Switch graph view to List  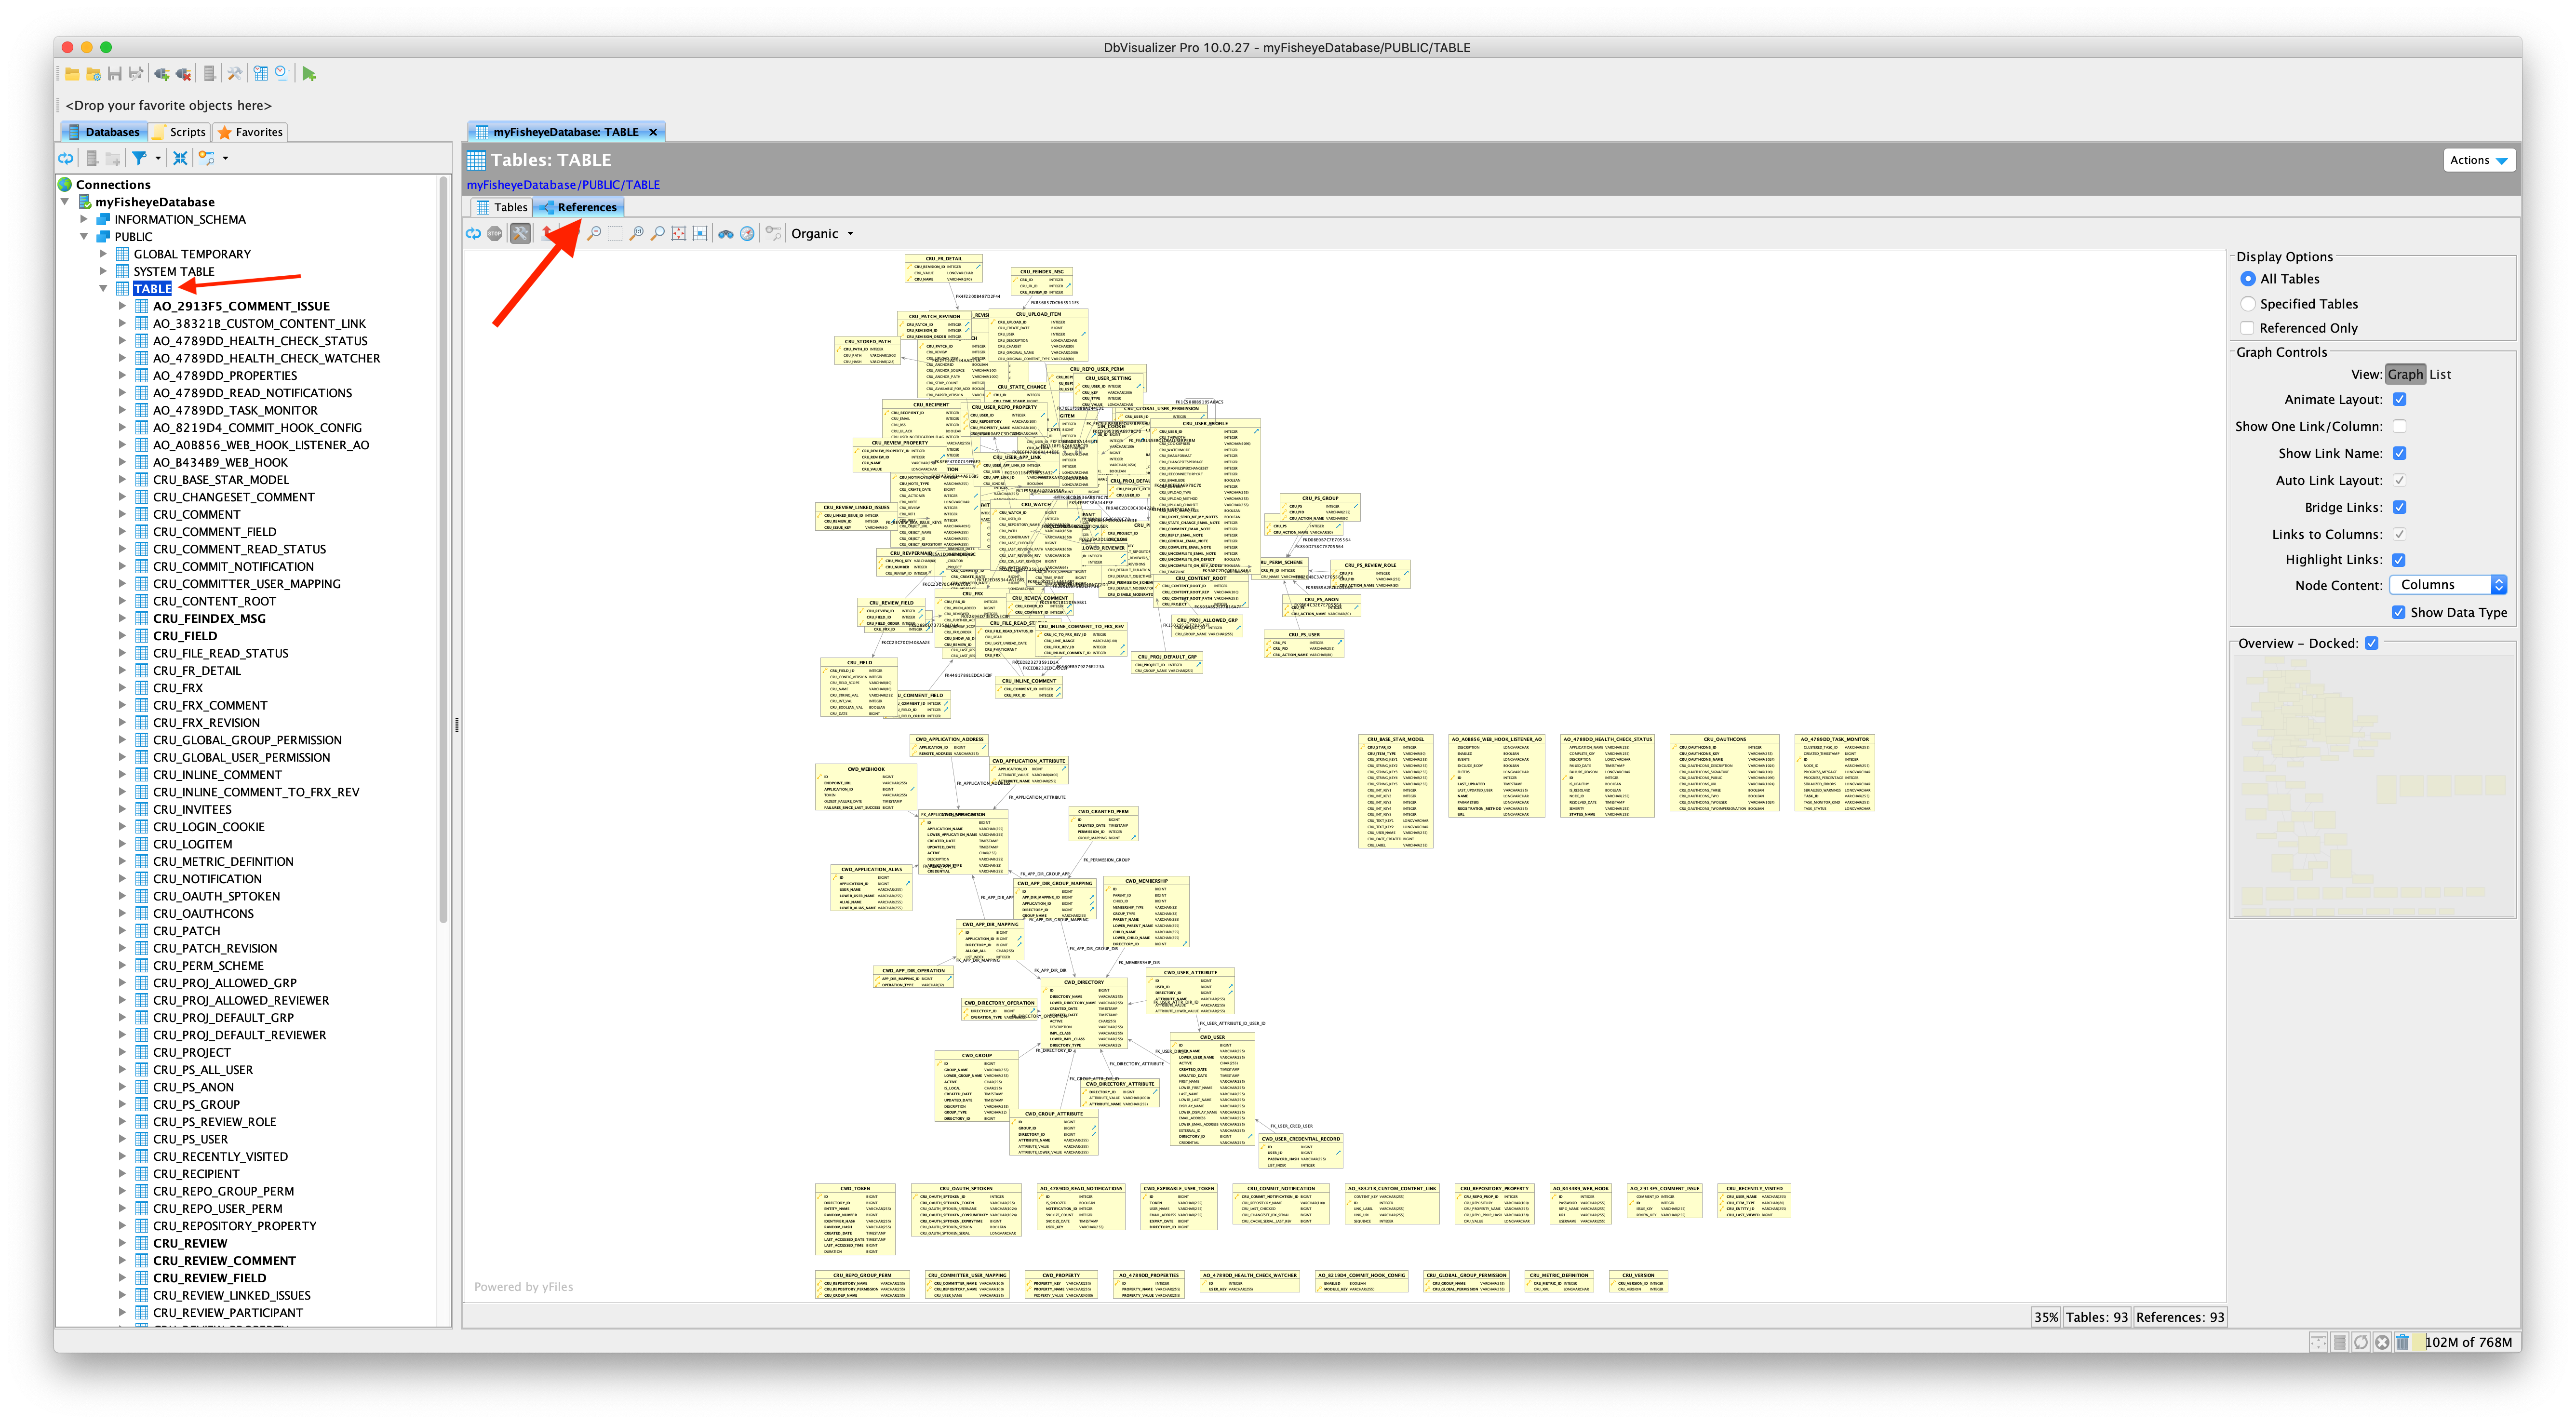(x=2440, y=375)
